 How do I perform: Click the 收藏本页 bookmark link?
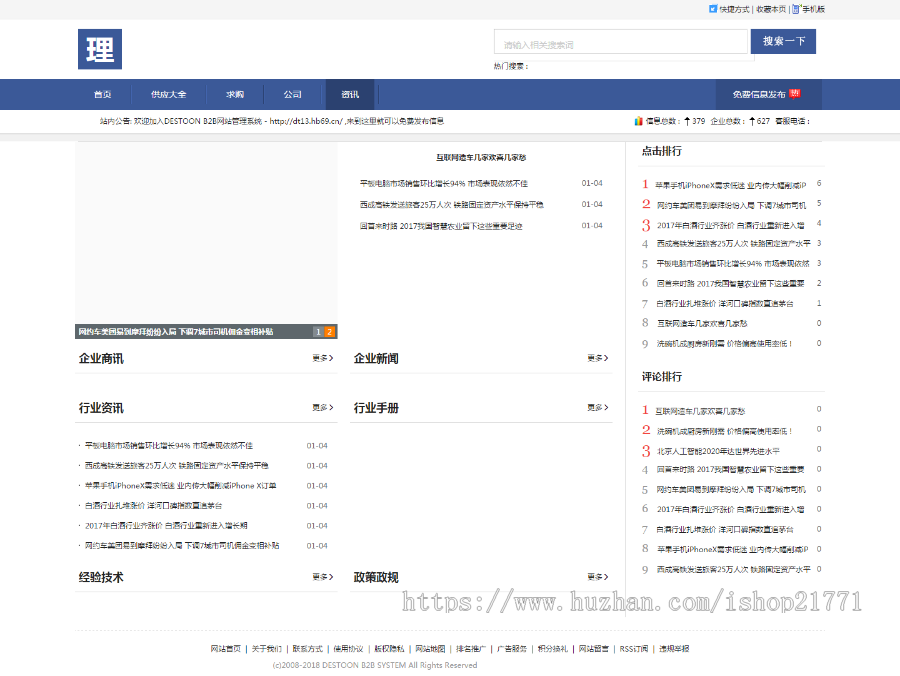(x=772, y=9)
